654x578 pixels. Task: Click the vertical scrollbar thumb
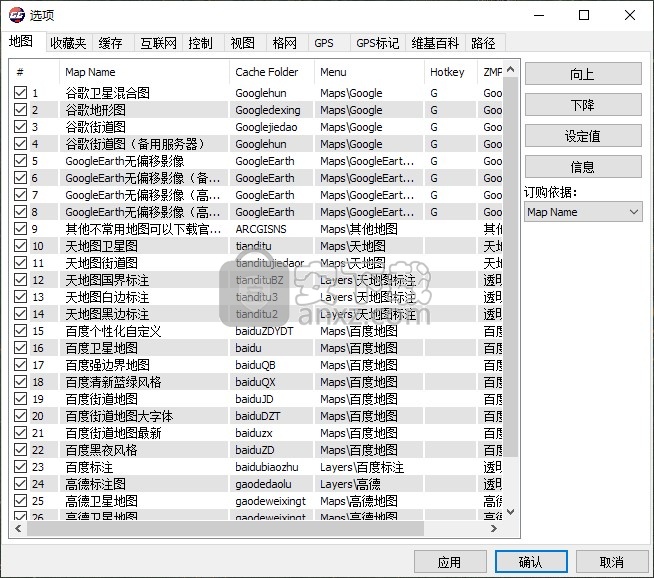pyautogui.click(x=511, y=267)
